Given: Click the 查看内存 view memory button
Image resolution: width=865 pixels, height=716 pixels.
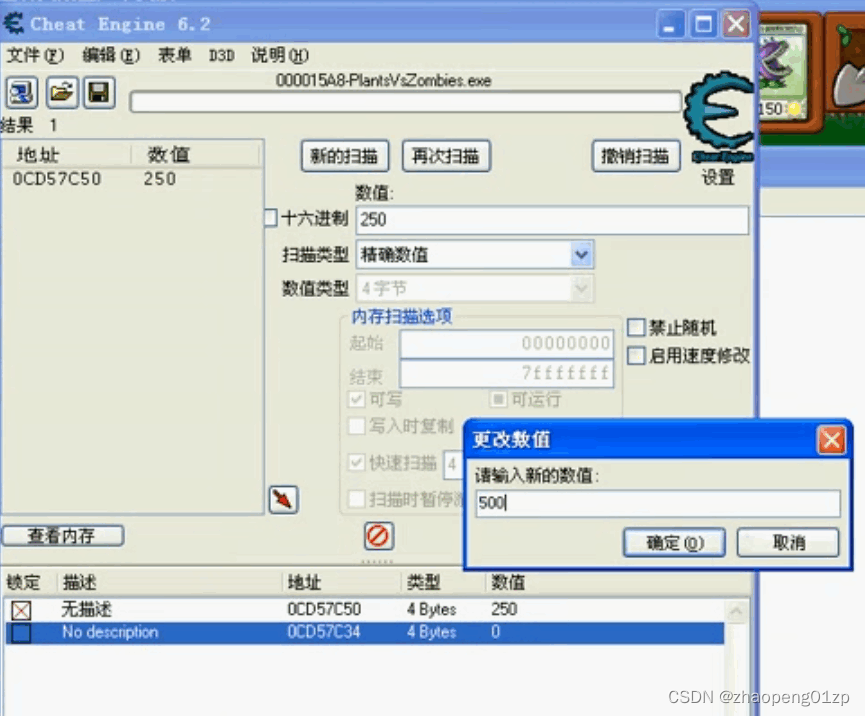Looking at the screenshot, I should click(62, 535).
